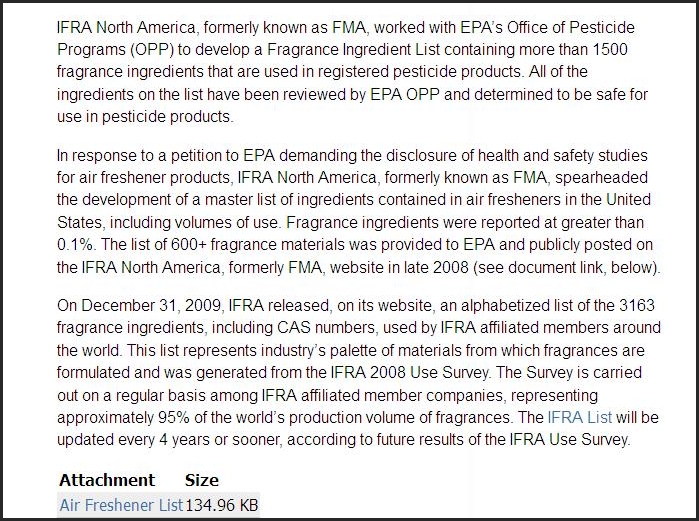This screenshot has height=521, width=699.
Task: Open the IFRA List hyperlink
Action: point(579,418)
